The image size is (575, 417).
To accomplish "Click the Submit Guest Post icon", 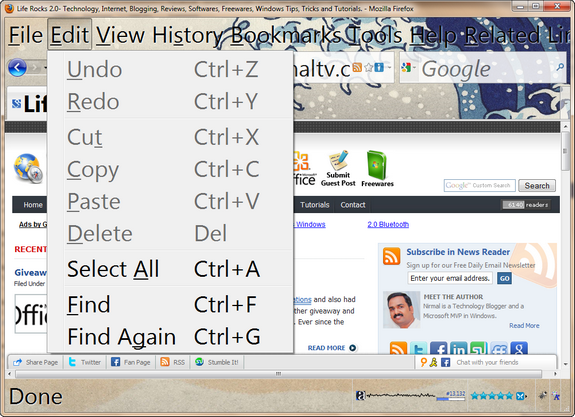I will point(338,168).
